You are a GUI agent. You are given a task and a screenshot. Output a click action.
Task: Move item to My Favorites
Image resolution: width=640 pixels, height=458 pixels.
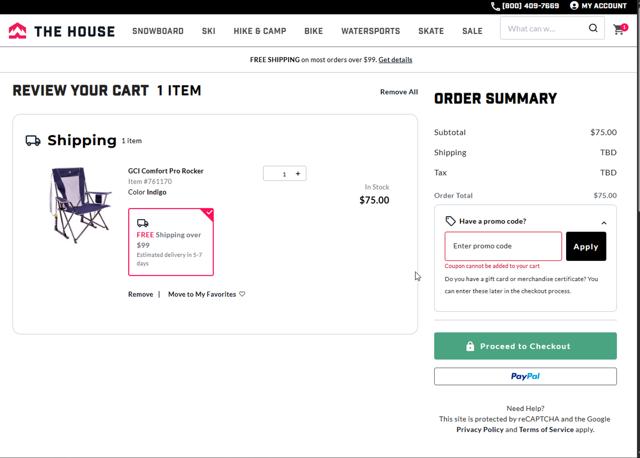click(202, 294)
